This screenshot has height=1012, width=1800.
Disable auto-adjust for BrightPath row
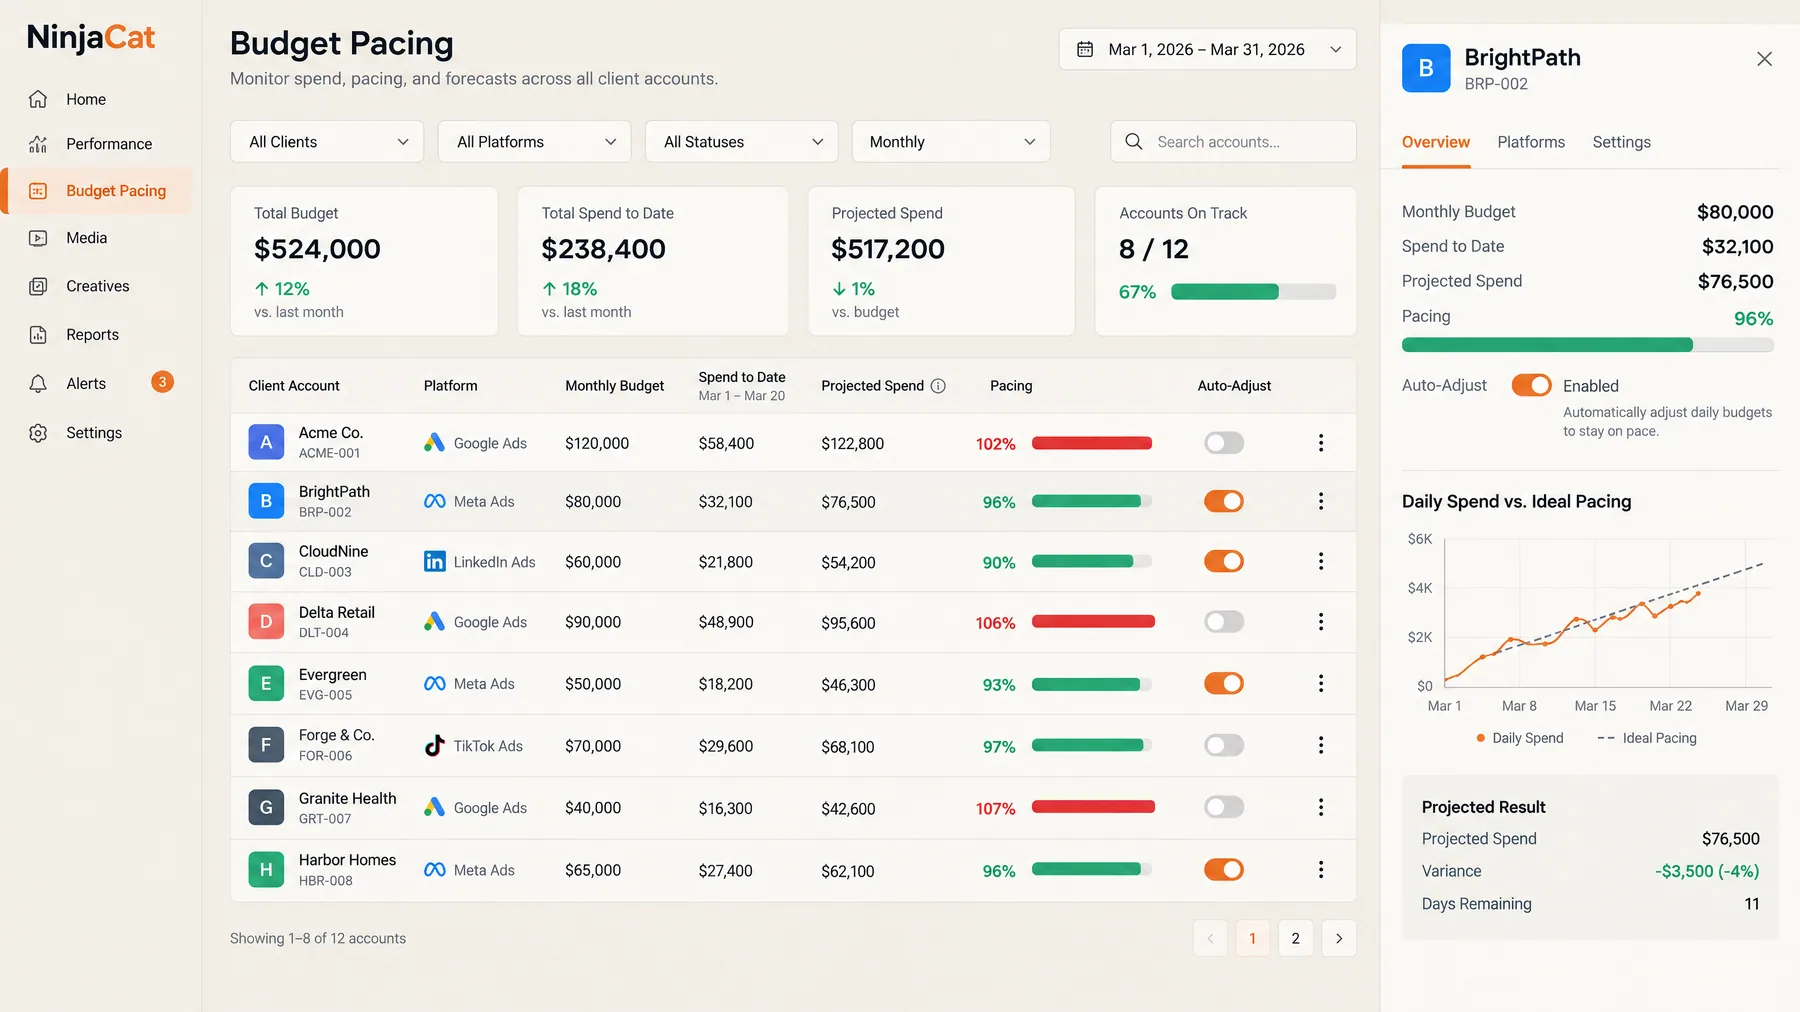point(1224,502)
